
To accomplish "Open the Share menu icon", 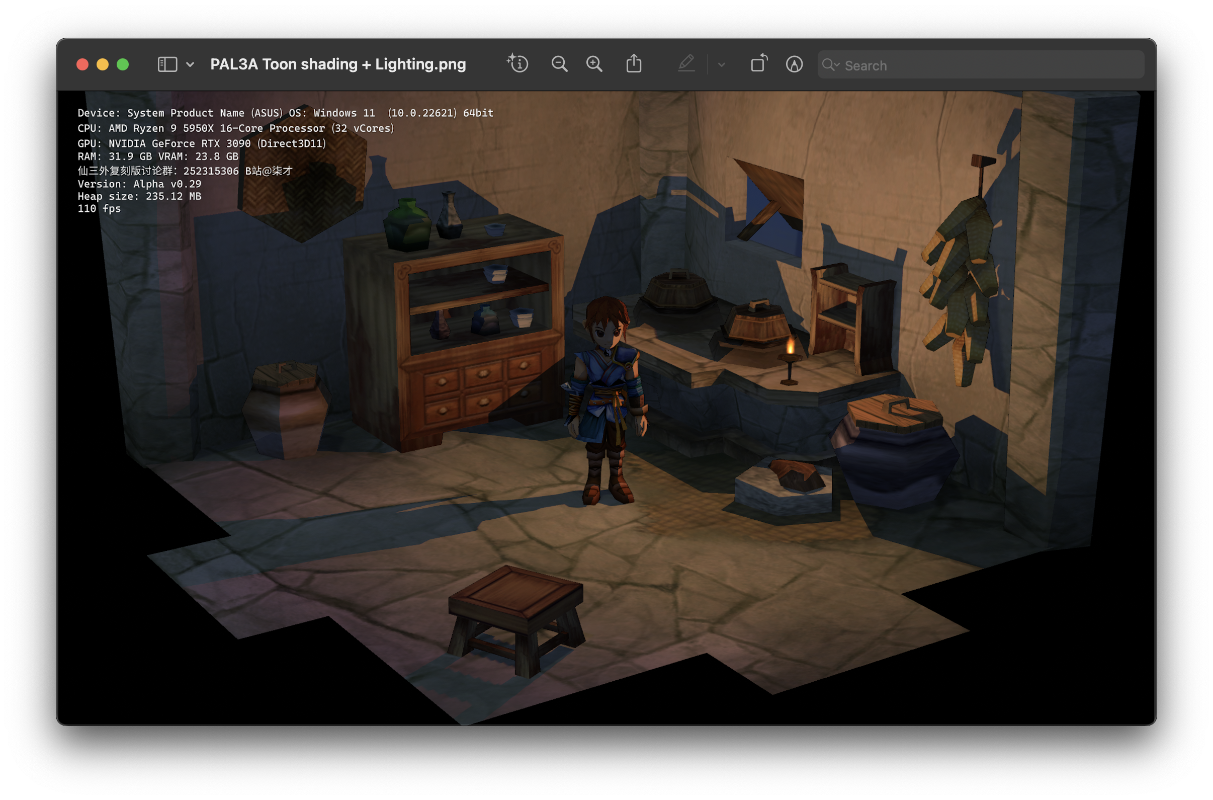I will (x=634, y=63).
